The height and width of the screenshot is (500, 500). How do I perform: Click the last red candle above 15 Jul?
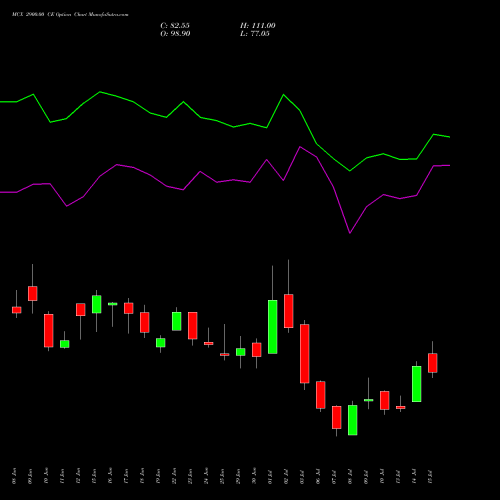(433, 363)
